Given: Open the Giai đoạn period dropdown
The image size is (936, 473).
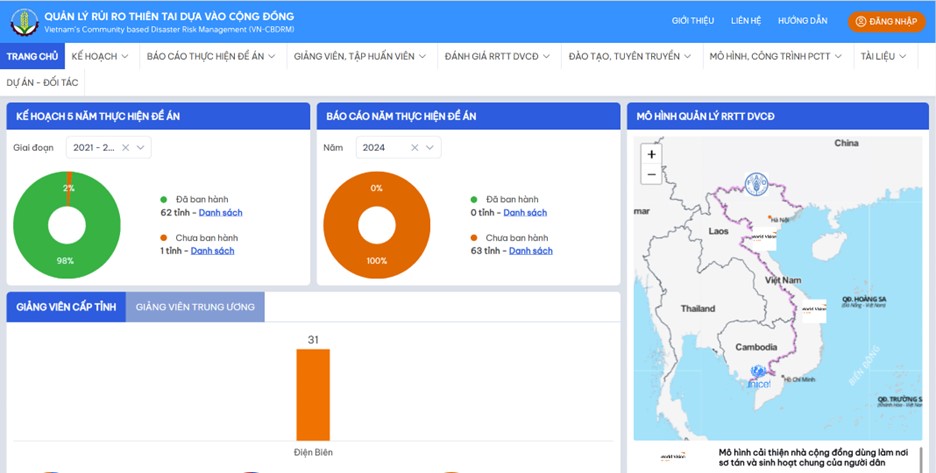Looking at the screenshot, I should click(x=141, y=148).
